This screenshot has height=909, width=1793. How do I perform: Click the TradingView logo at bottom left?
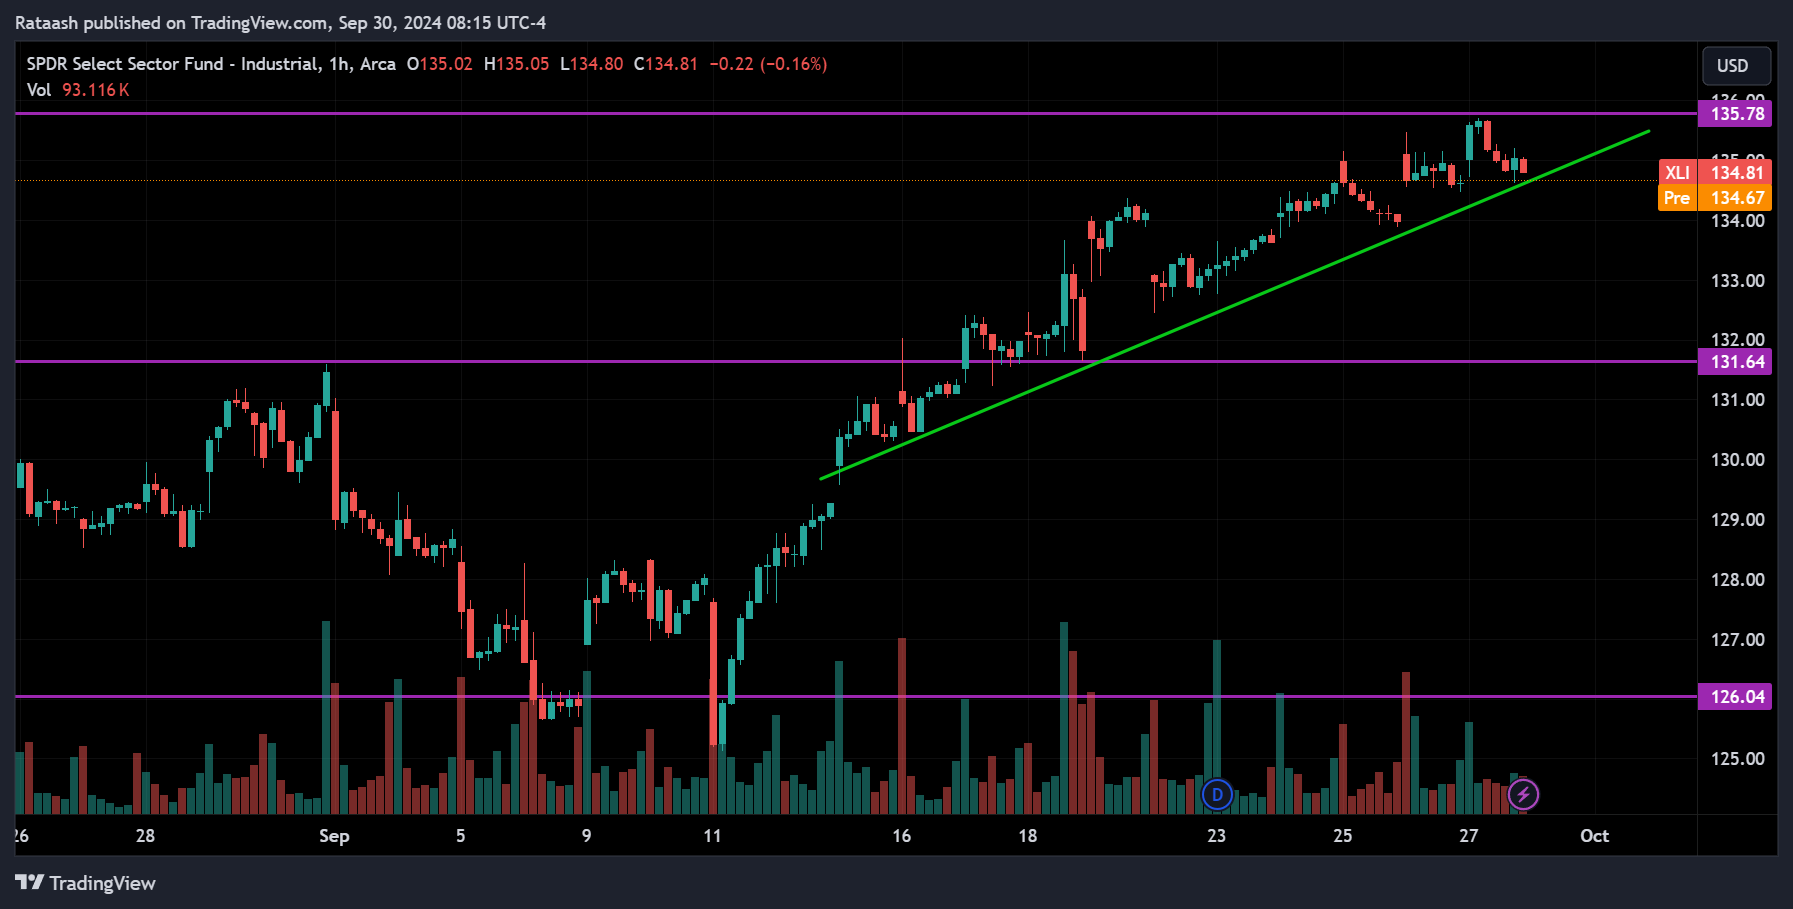tap(85, 883)
